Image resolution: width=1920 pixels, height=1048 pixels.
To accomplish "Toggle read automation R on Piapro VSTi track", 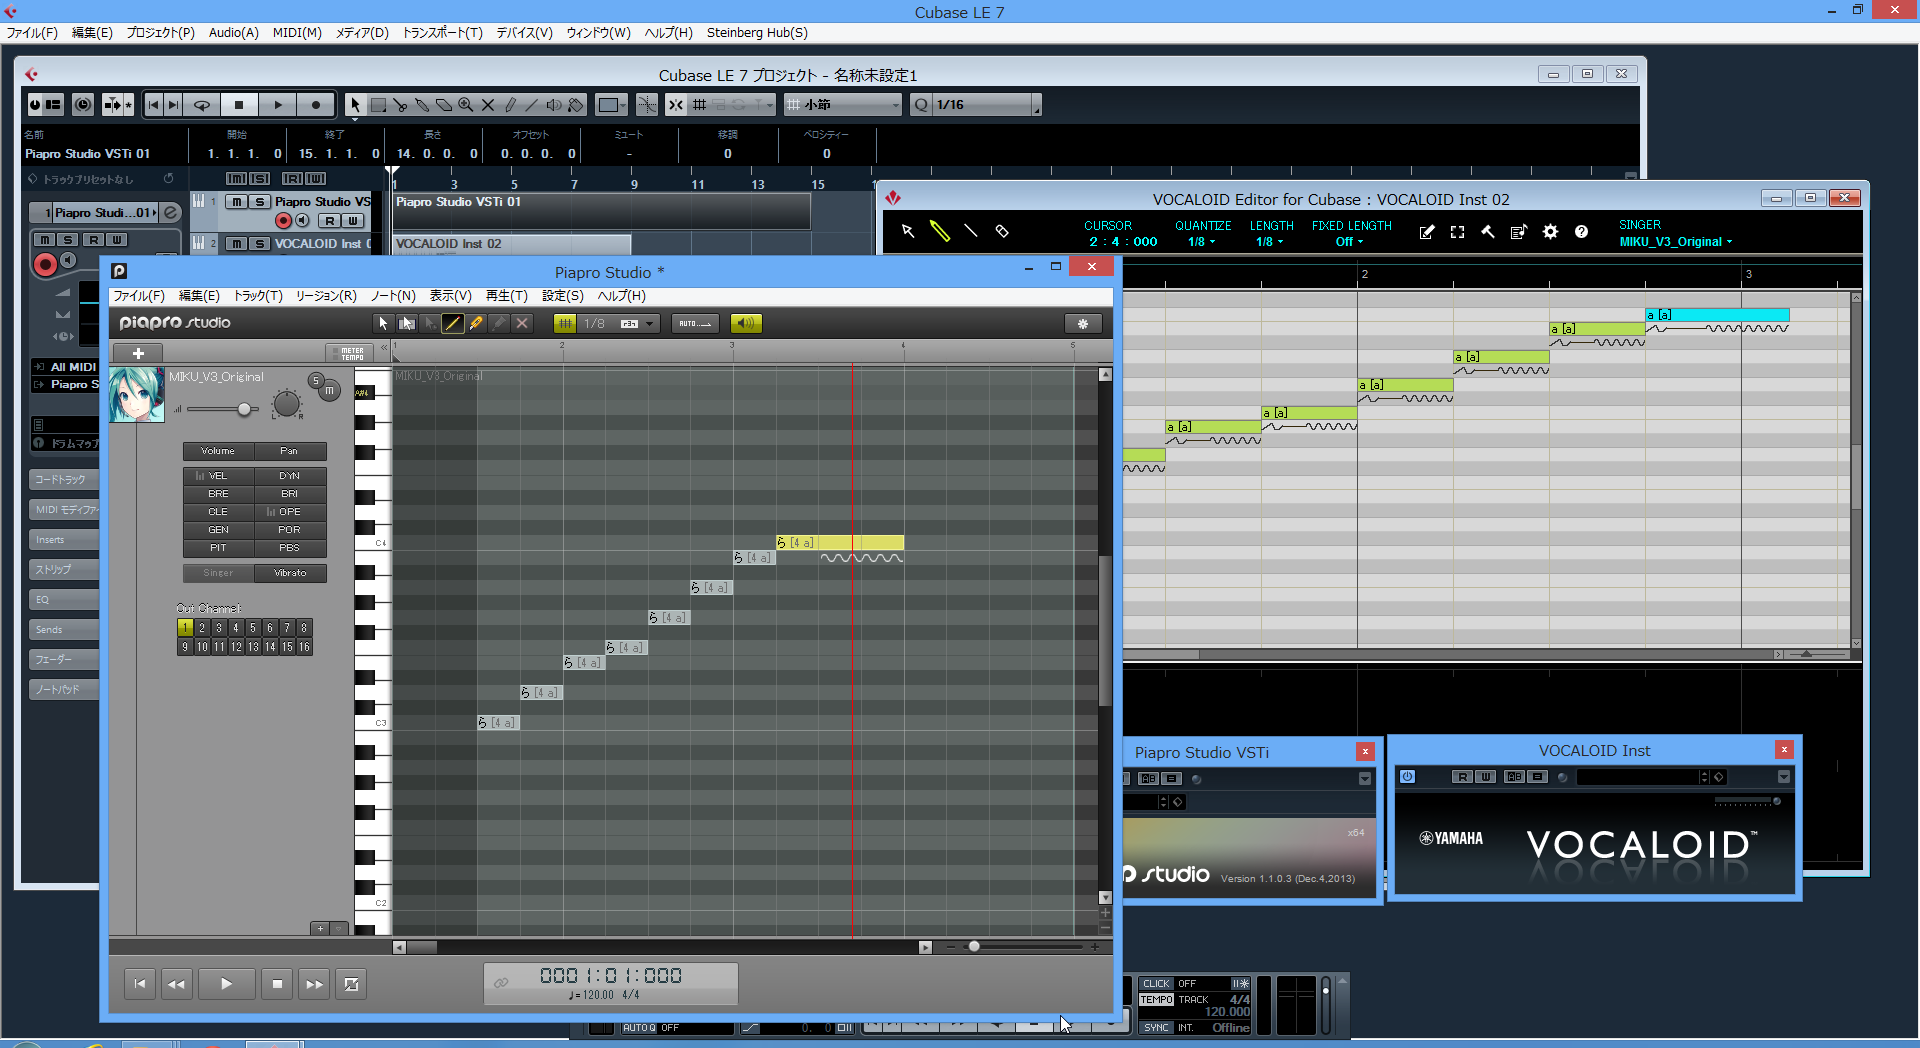I will pos(330,221).
